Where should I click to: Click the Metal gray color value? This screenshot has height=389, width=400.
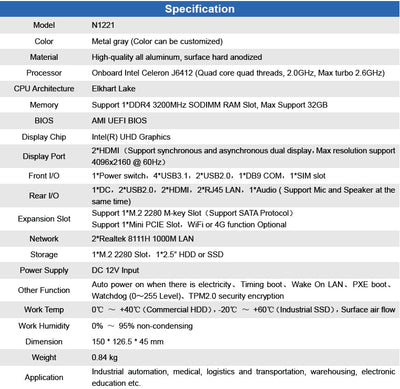[x=157, y=41]
